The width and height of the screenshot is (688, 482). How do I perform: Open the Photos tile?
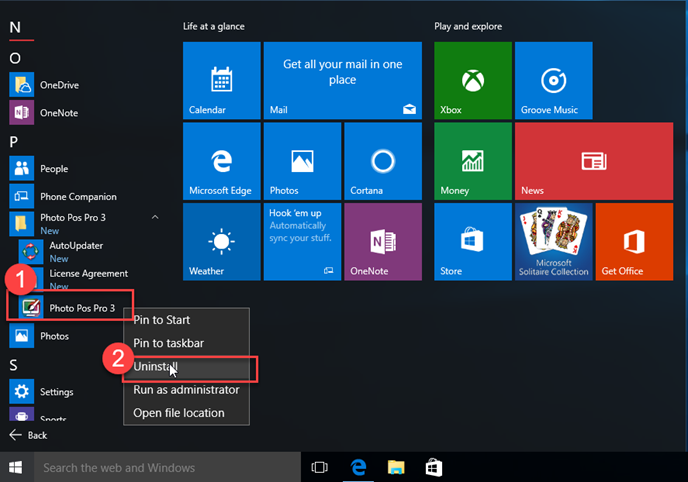[x=302, y=161]
